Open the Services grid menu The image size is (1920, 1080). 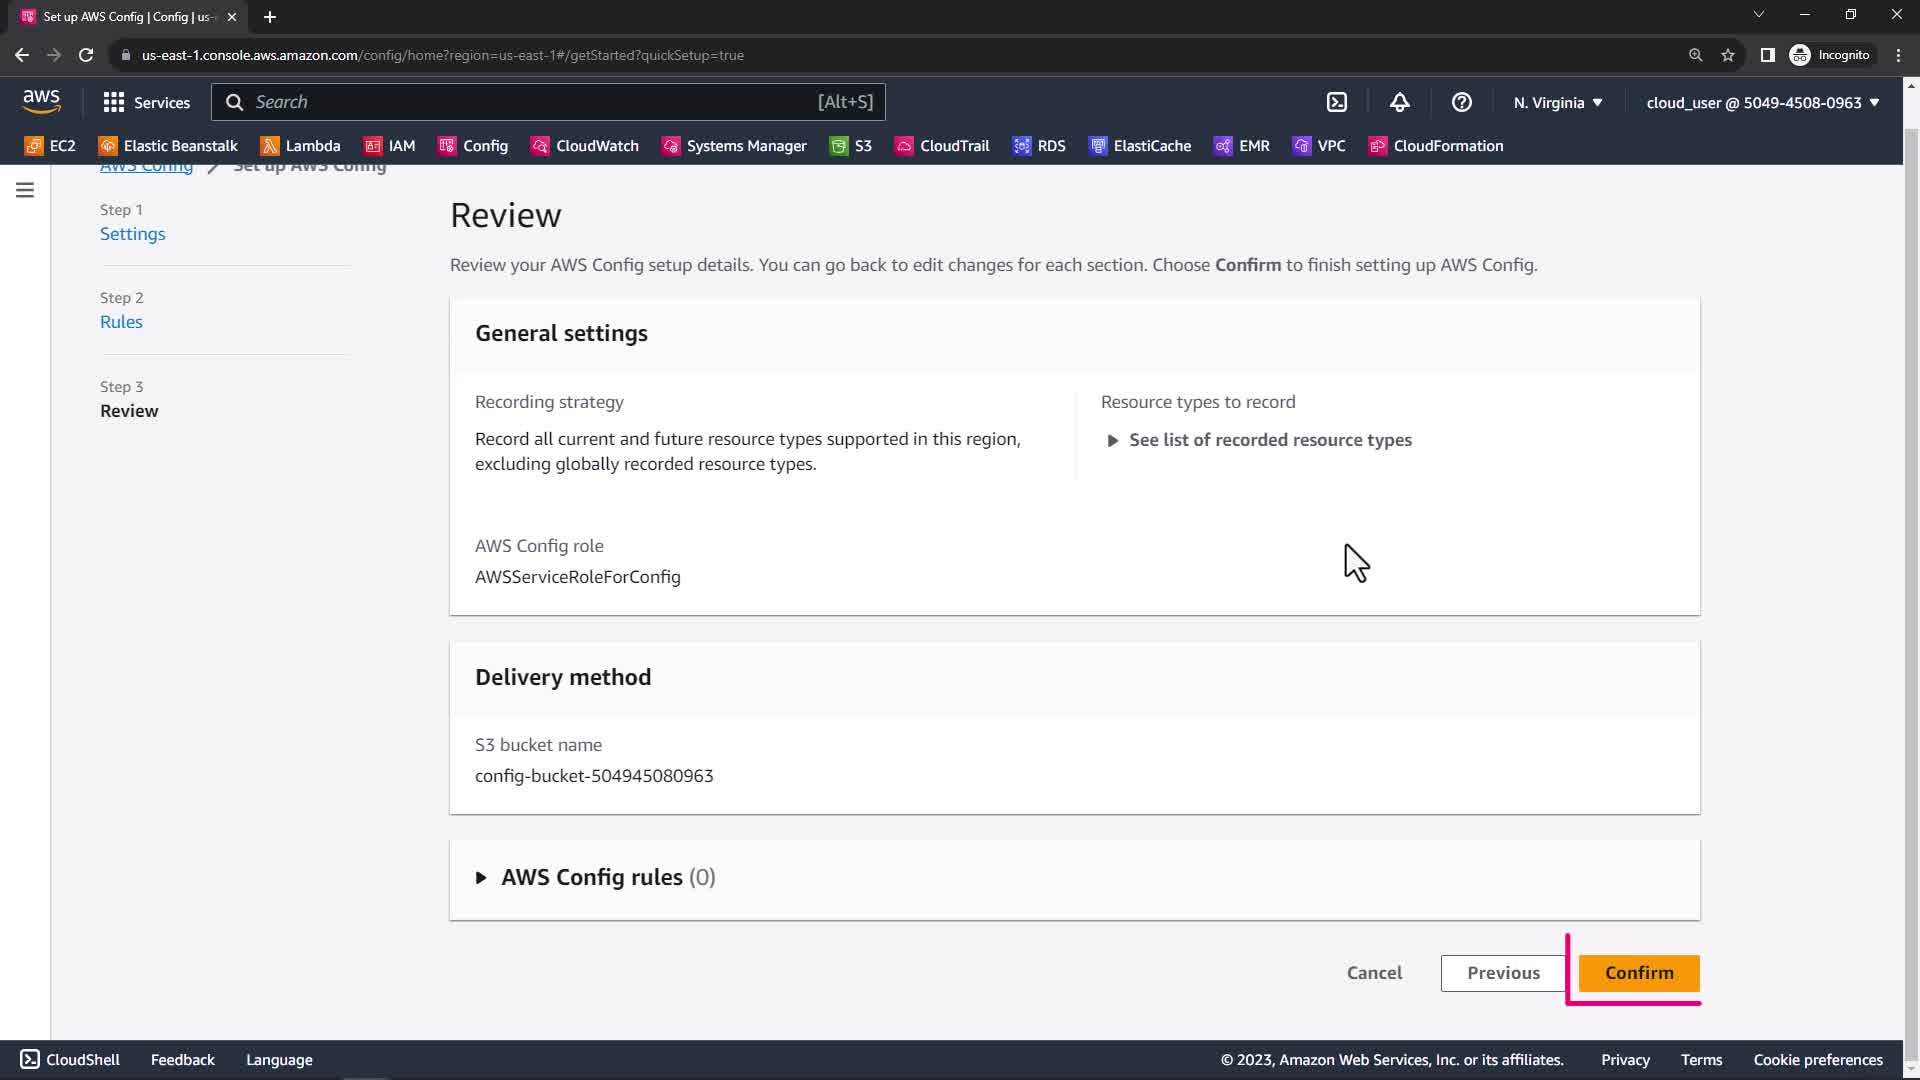coord(146,102)
